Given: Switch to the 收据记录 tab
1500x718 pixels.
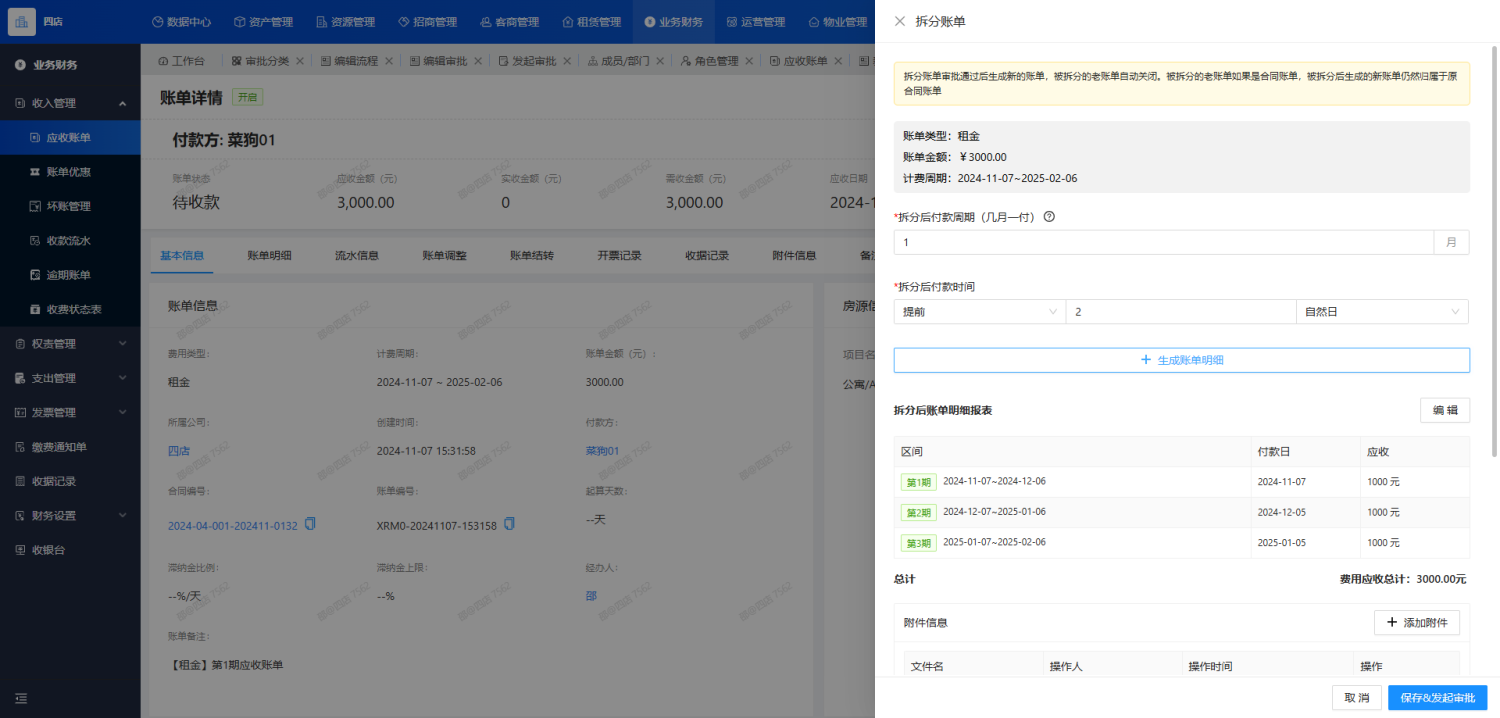Looking at the screenshot, I should pos(707,255).
